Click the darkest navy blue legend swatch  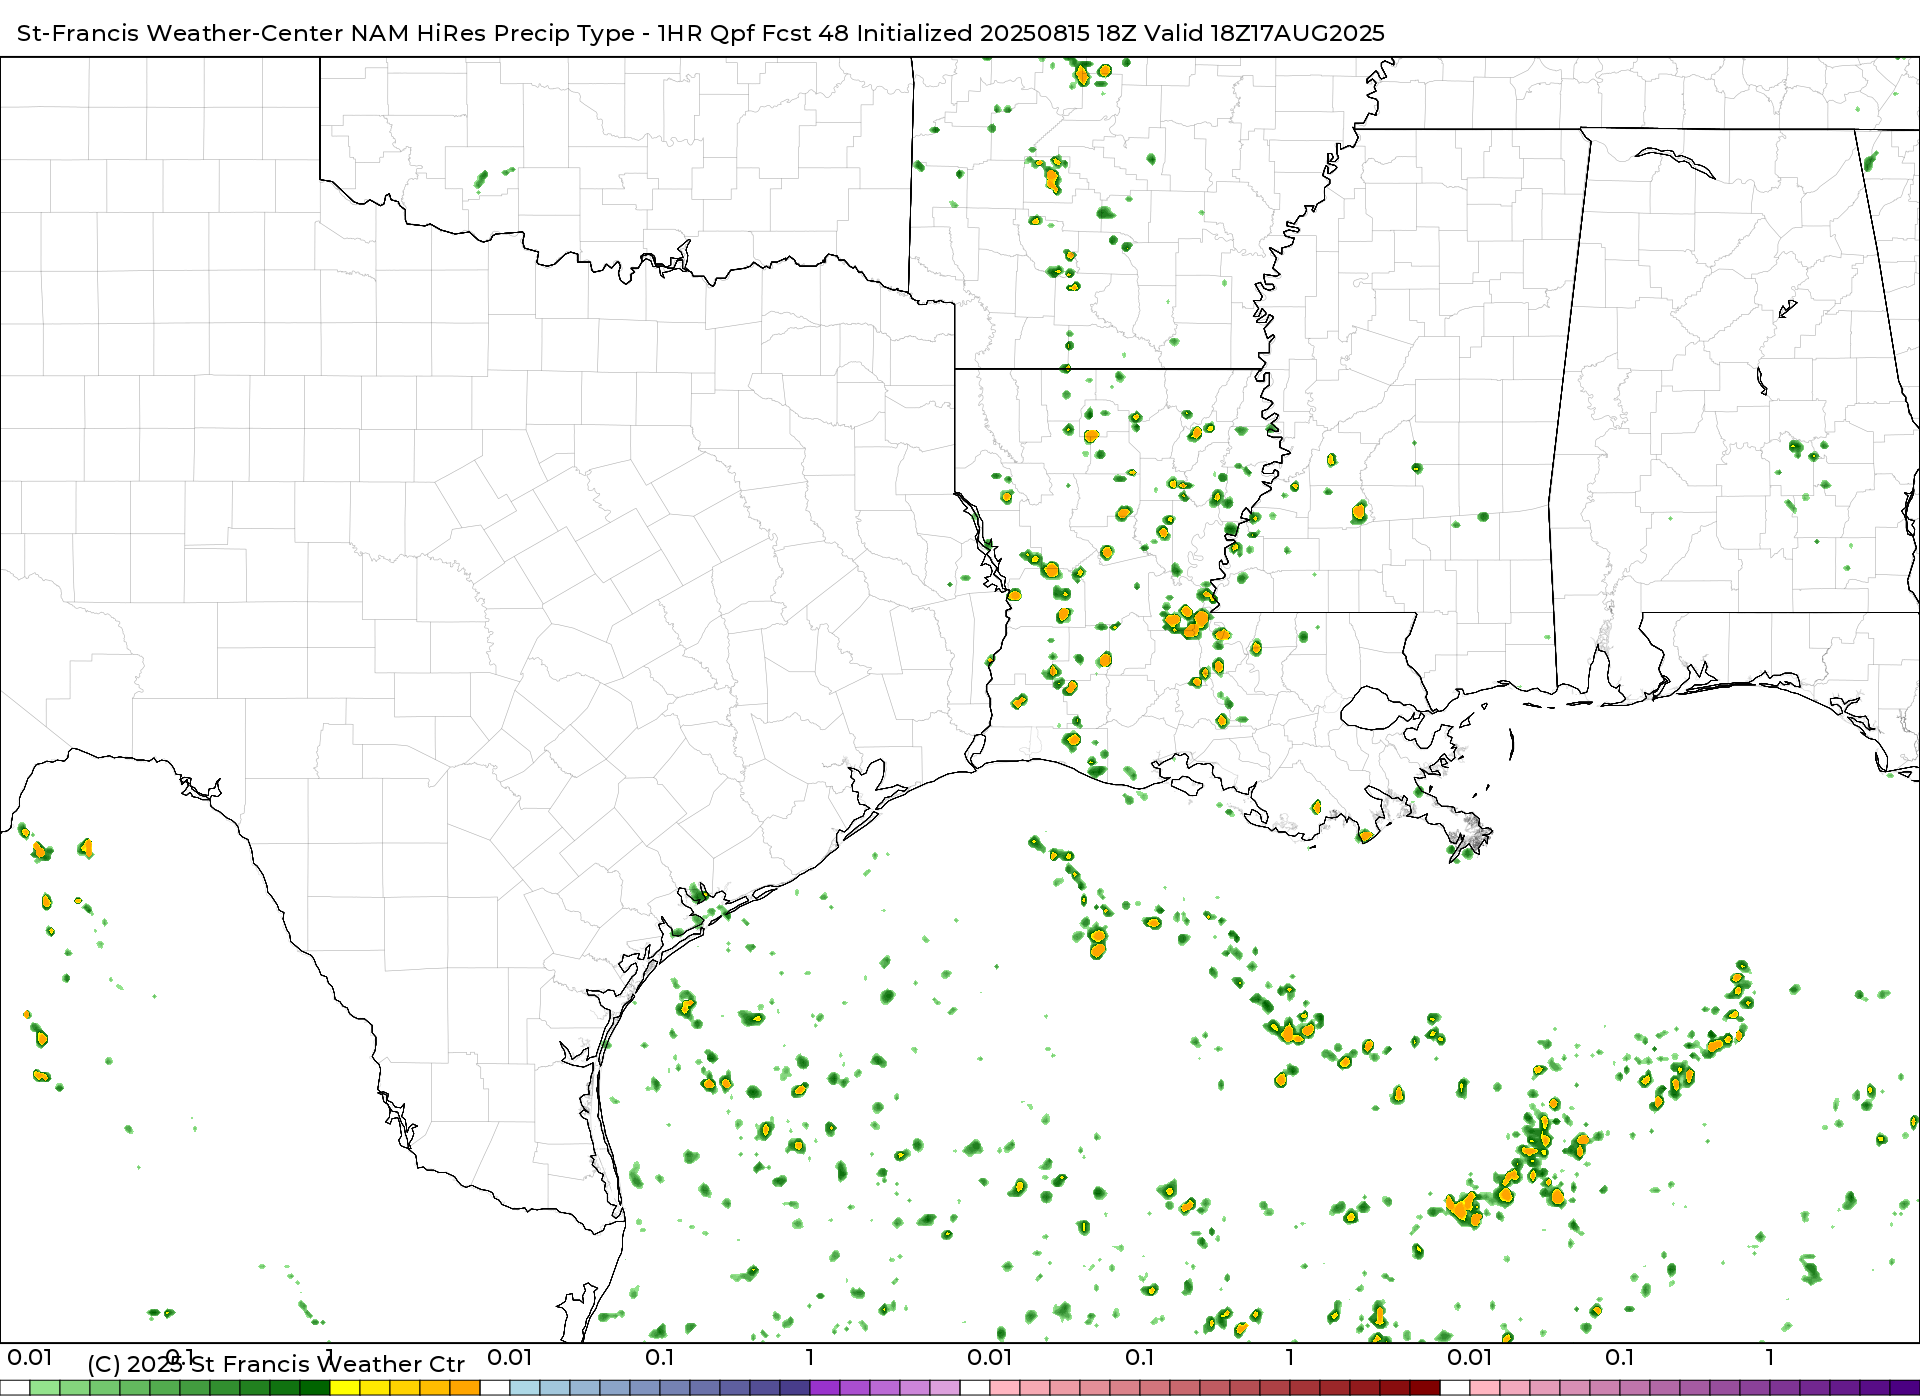795,1388
